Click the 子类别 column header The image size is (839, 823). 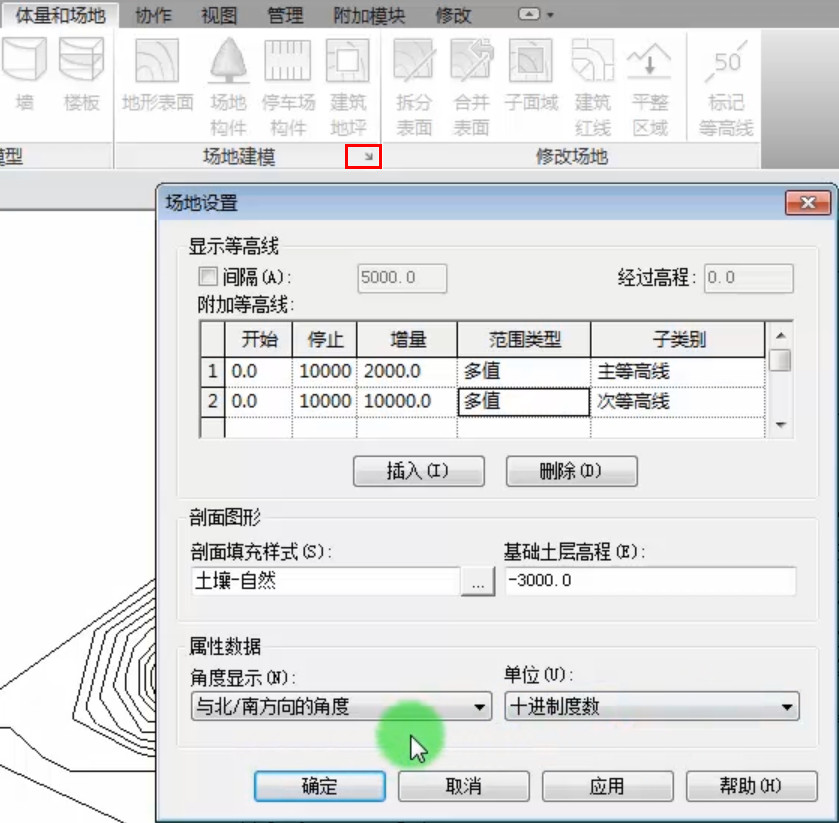pos(678,339)
